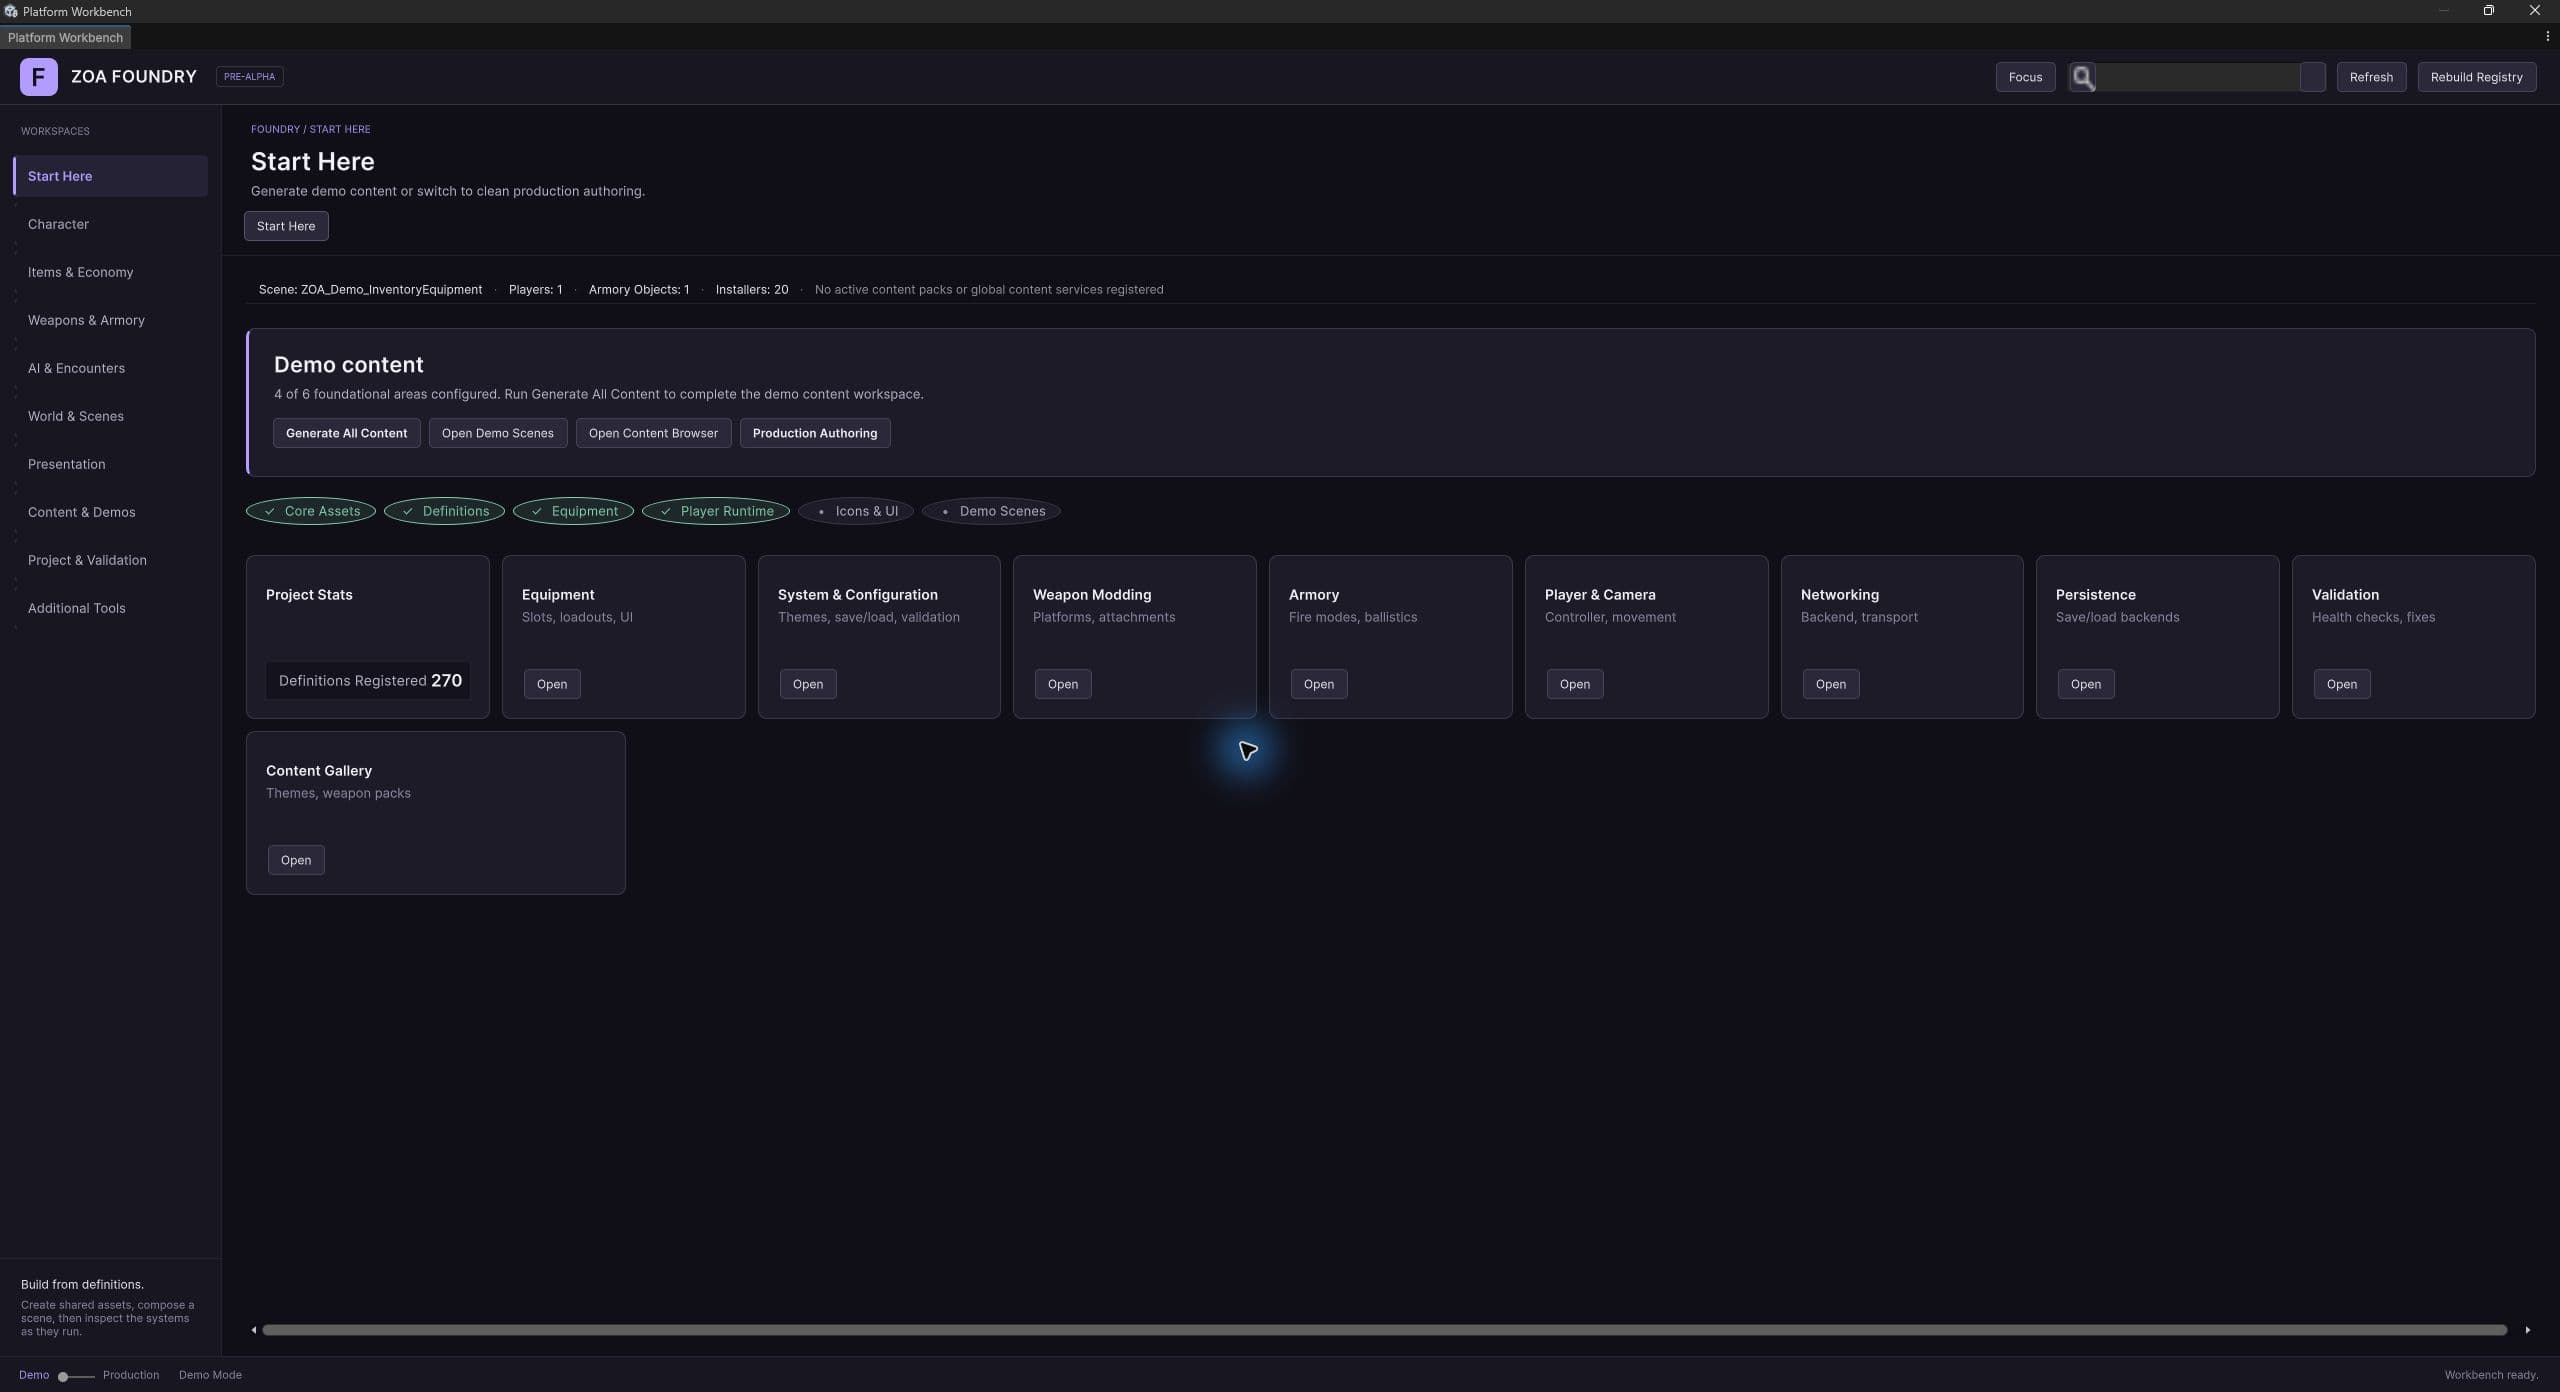Click the magnifier search icon
Image resolution: width=2560 pixels, height=1392 pixels.
tap(2083, 77)
